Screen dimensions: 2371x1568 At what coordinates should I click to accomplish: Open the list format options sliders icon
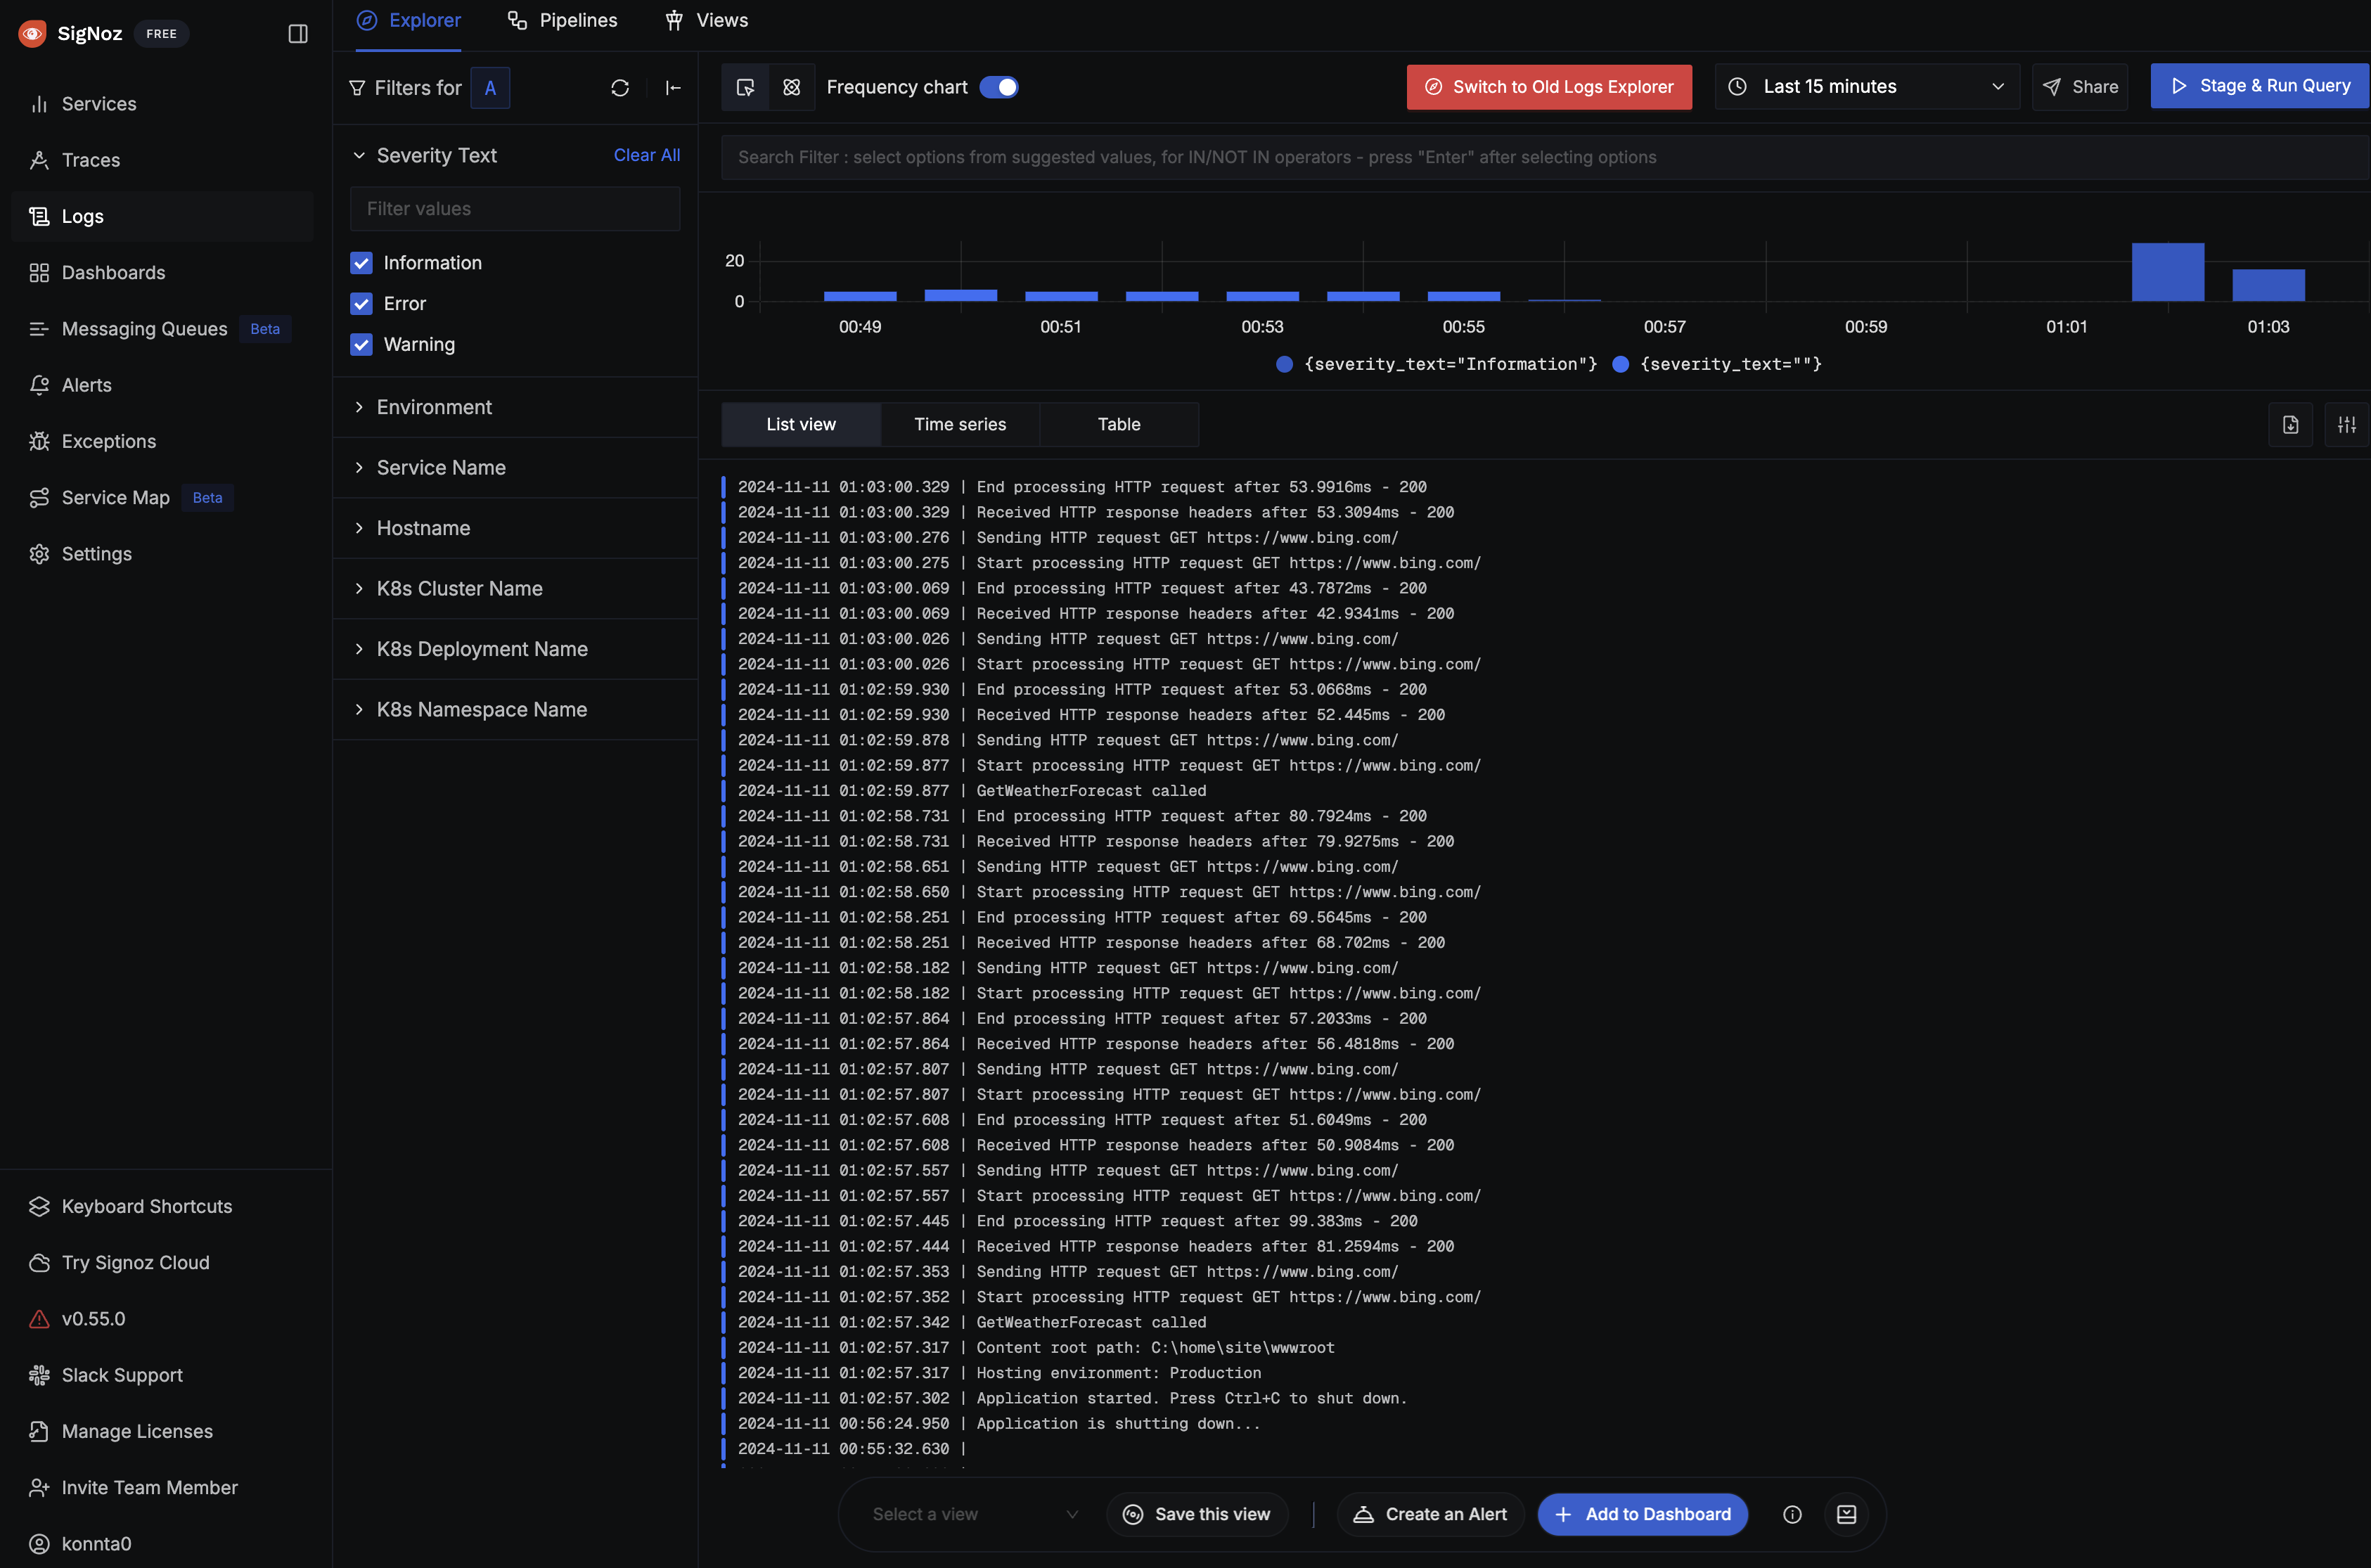coord(2346,425)
